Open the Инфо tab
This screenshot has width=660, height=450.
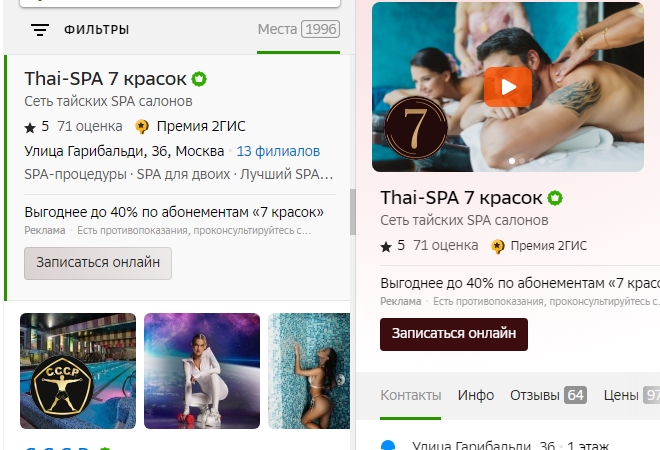(476, 395)
